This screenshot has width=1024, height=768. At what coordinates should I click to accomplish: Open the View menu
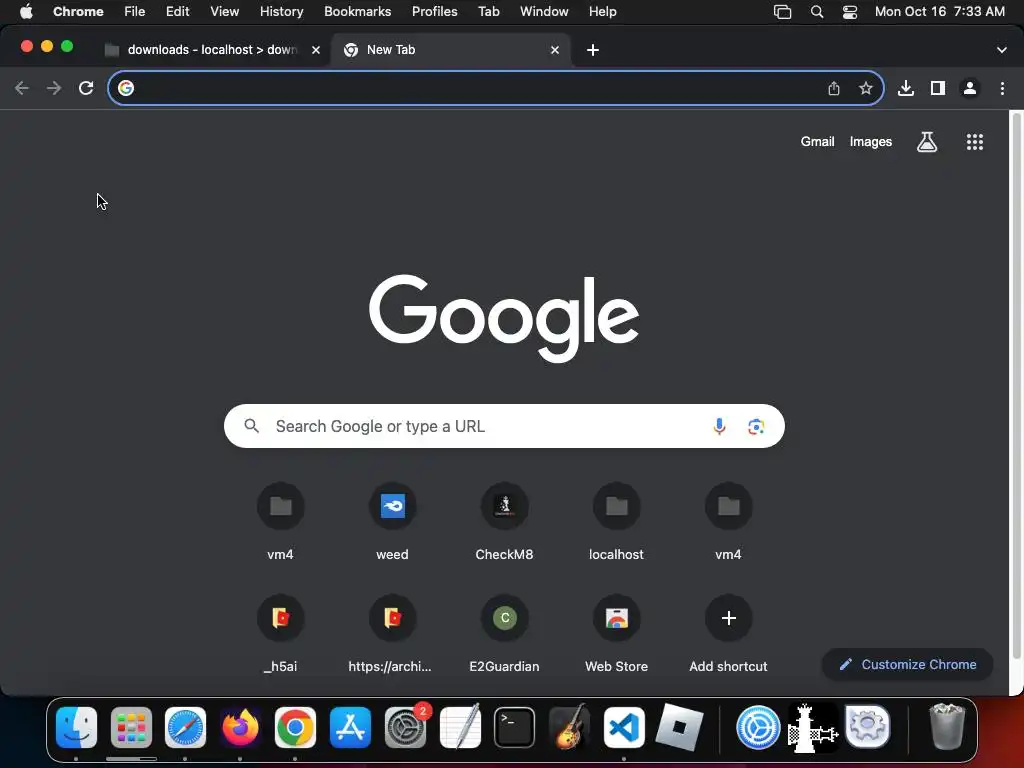[x=225, y=12]
